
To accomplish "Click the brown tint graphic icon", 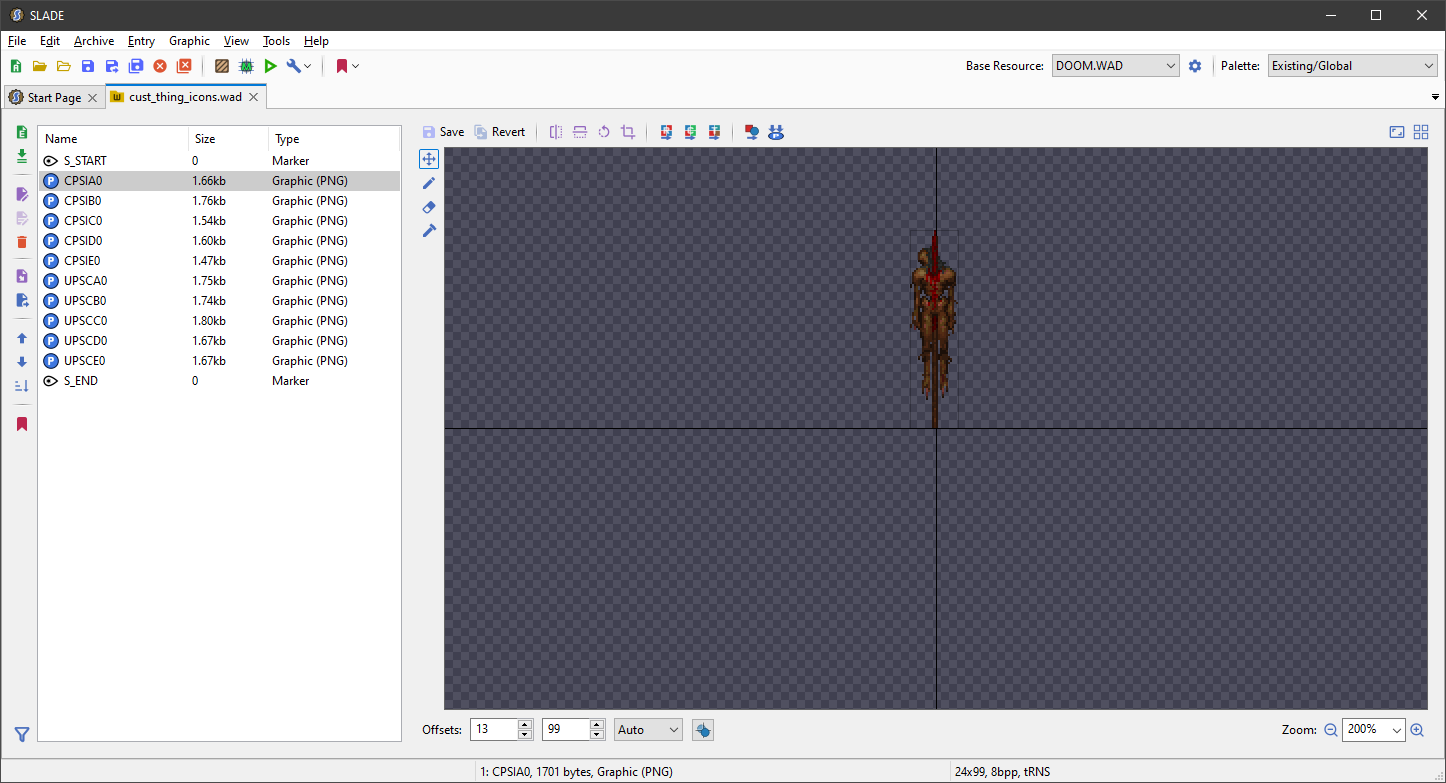I will 714,132.
